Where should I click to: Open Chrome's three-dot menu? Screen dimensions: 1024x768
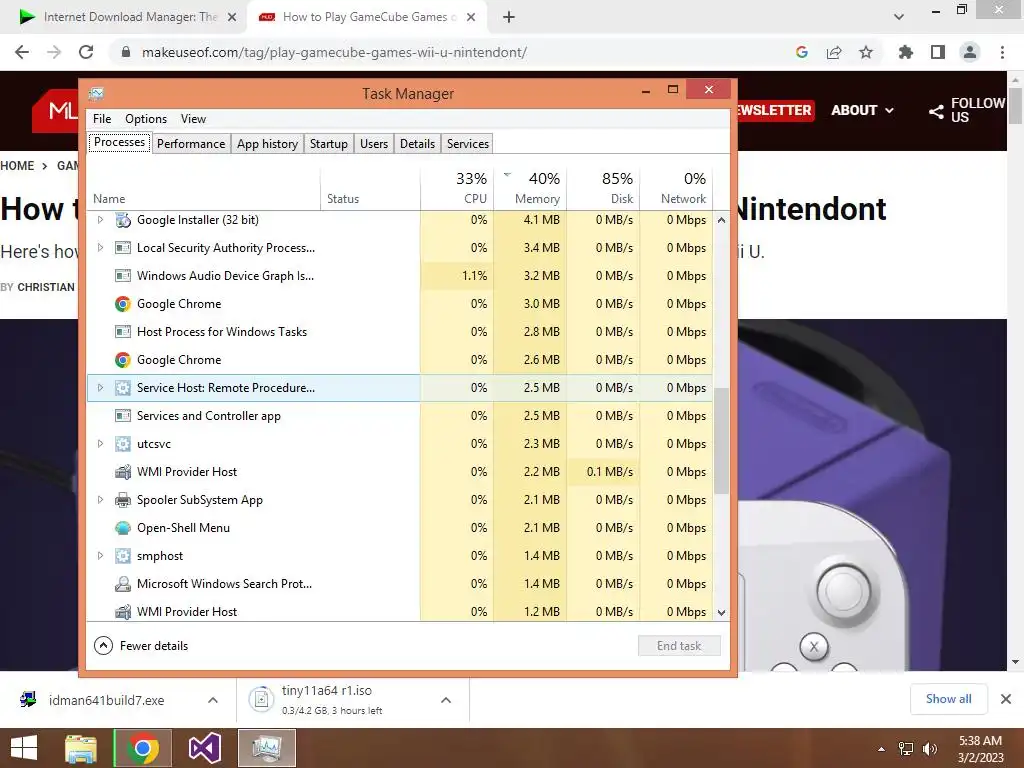point(1002,52)
